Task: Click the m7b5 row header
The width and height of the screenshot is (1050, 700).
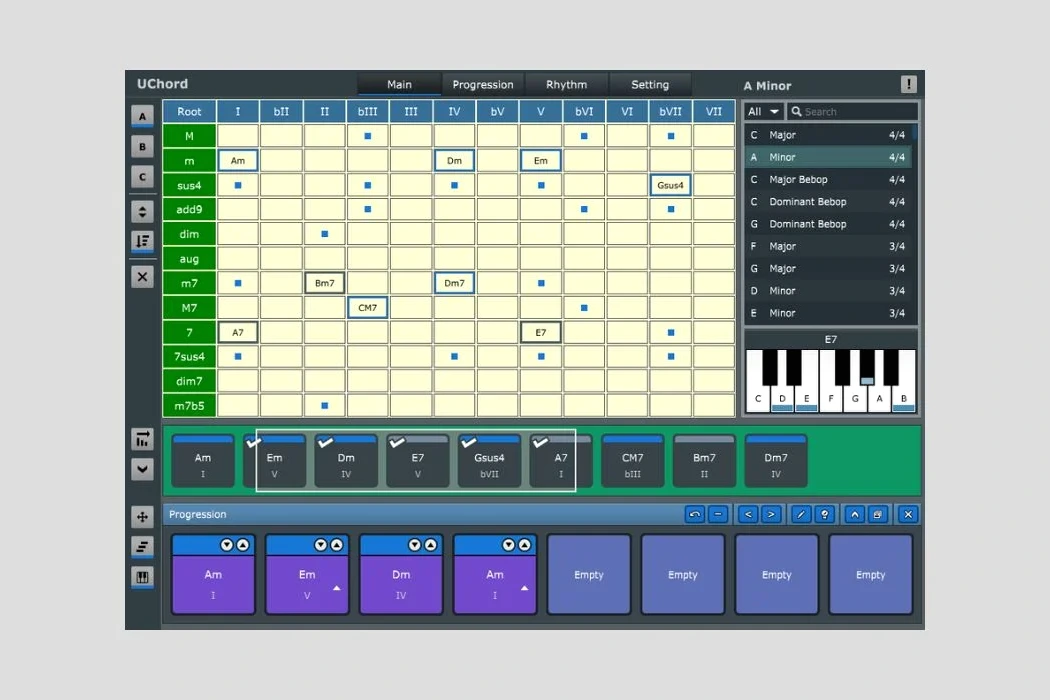Action: 189,406
